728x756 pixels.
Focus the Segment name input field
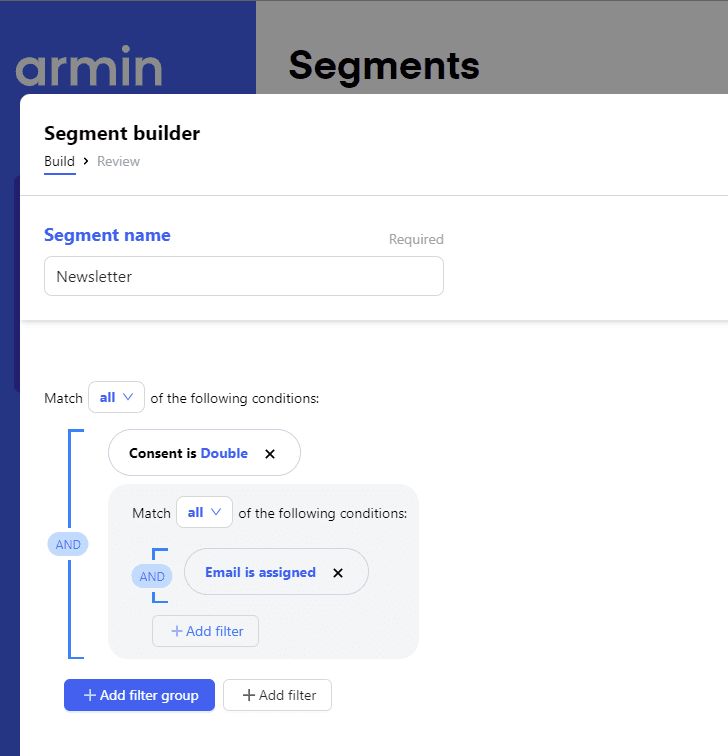pyautogui.click(x=244, y=276)
